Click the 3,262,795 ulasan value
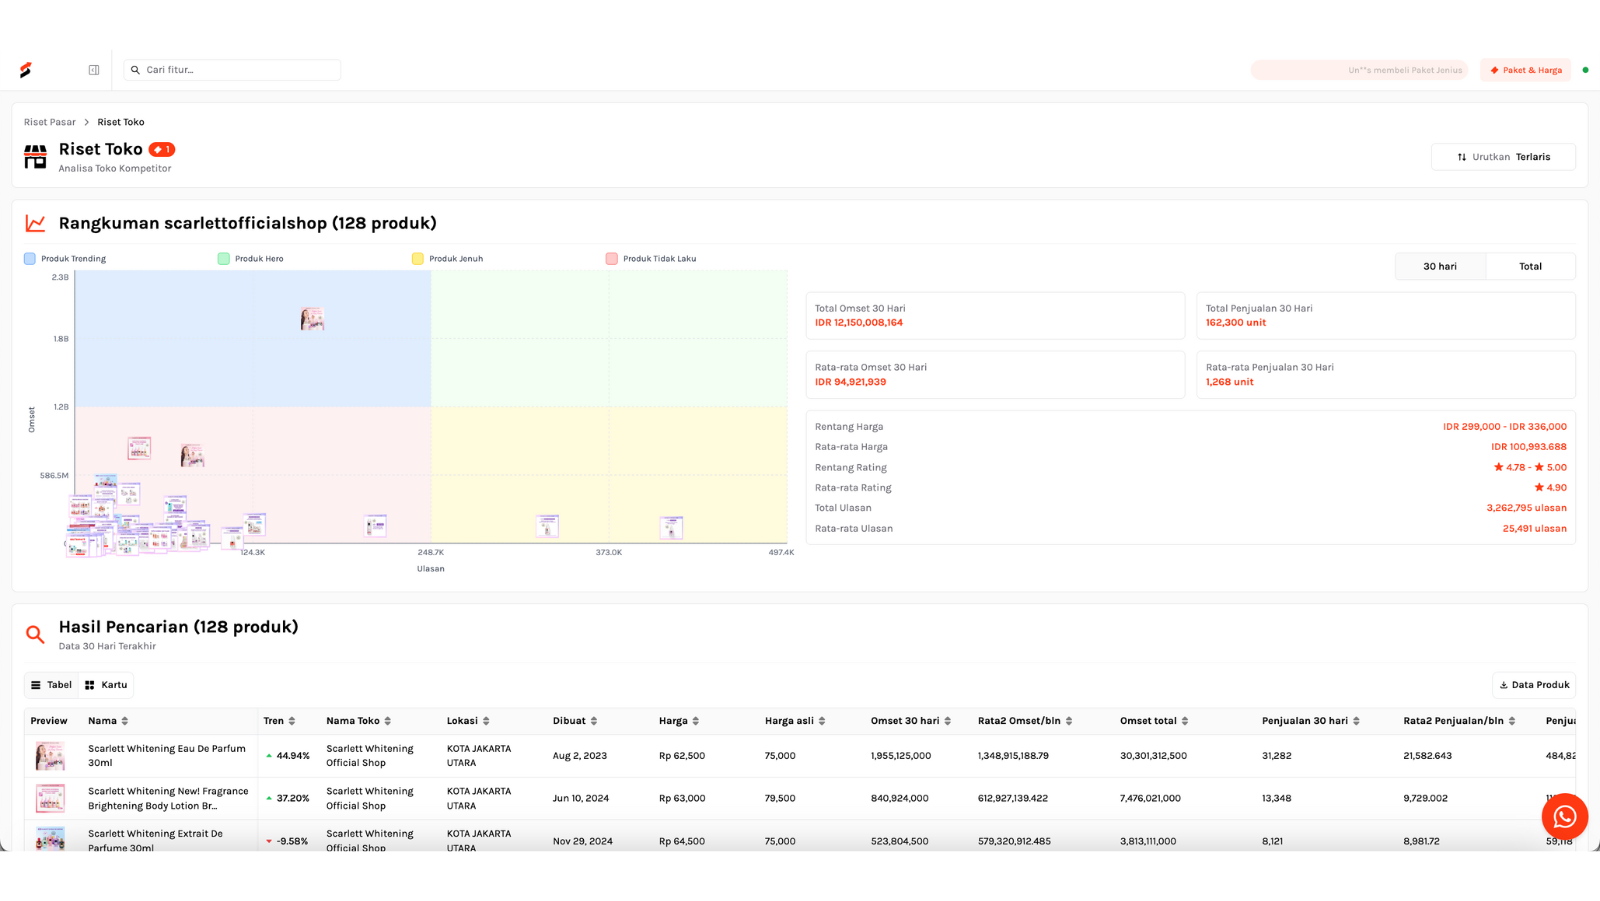1600x901 pixels. click(x=1527, y=508)
